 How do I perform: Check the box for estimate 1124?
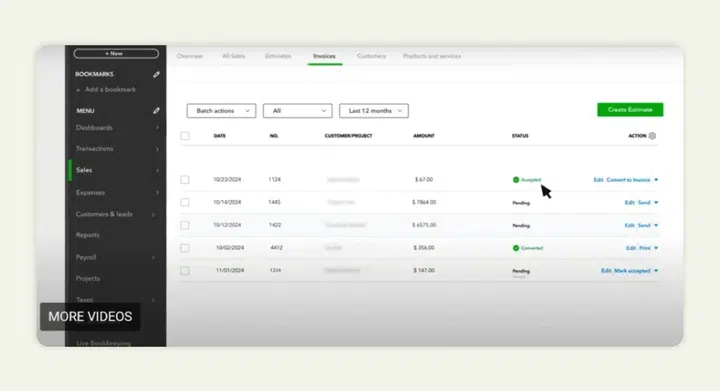pyautogui.click(x=185, y=179)
